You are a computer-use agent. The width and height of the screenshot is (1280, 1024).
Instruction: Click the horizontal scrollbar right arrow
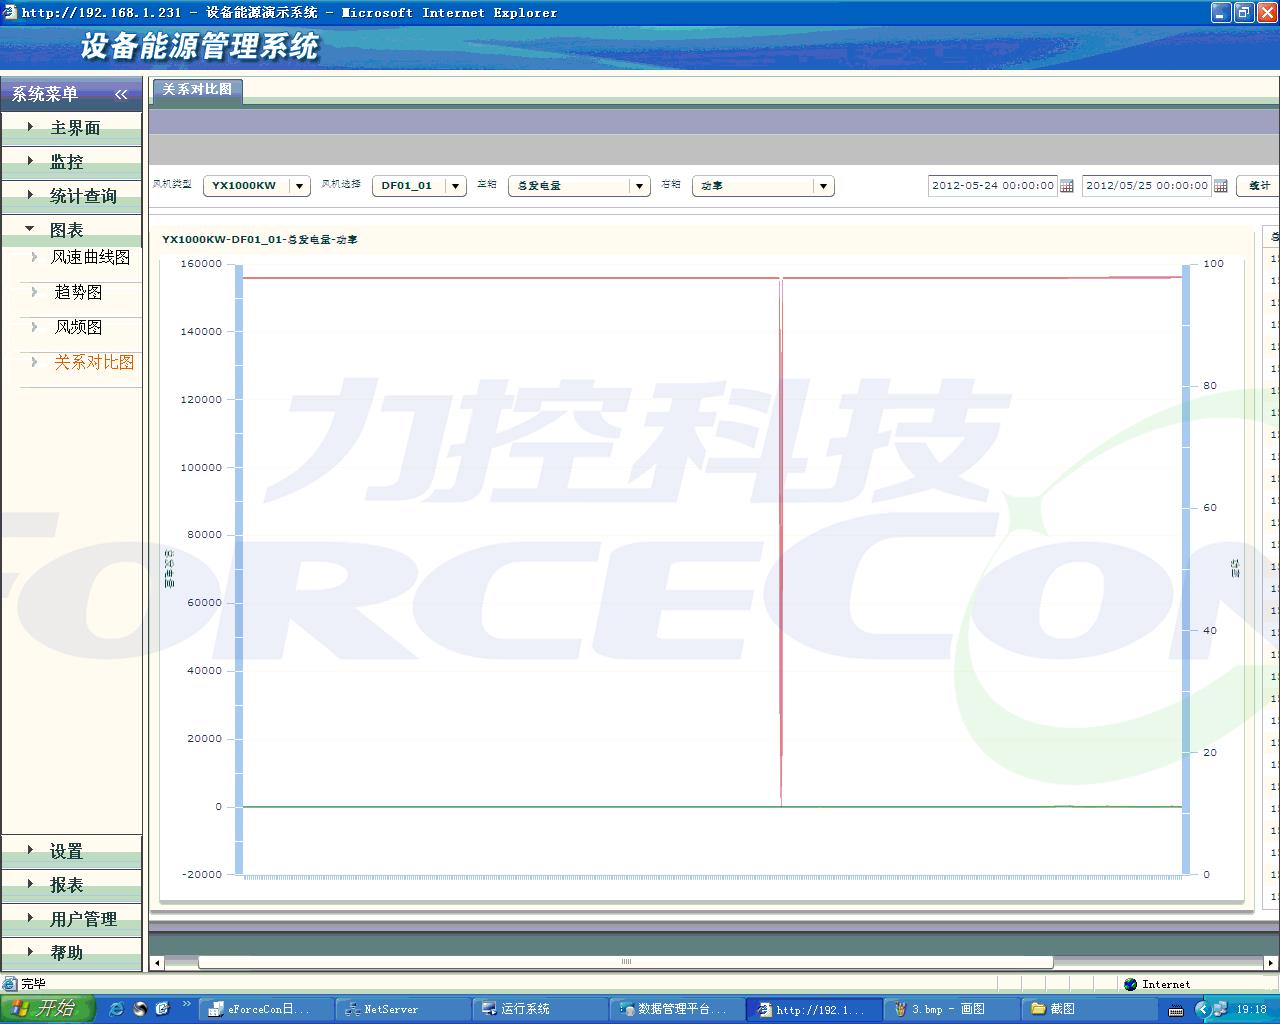point(1270,963)
